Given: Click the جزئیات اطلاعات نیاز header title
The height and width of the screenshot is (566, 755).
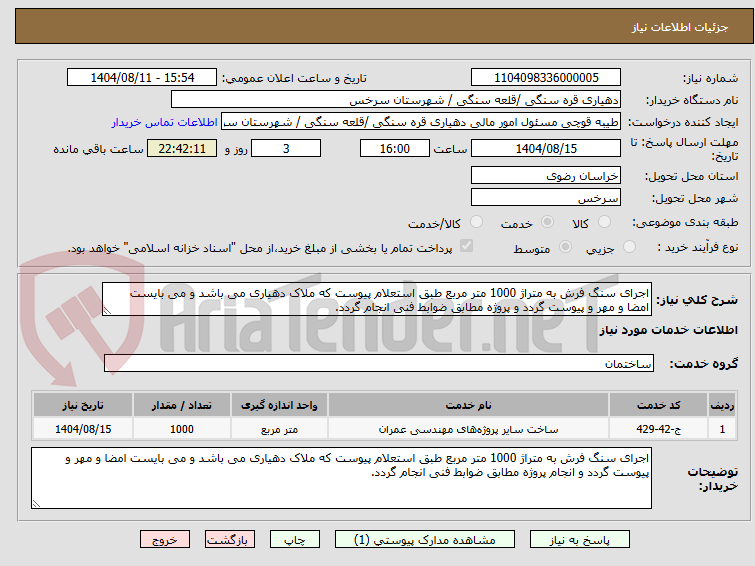Looking at the screenshot, I should click(x=679, y=27).
